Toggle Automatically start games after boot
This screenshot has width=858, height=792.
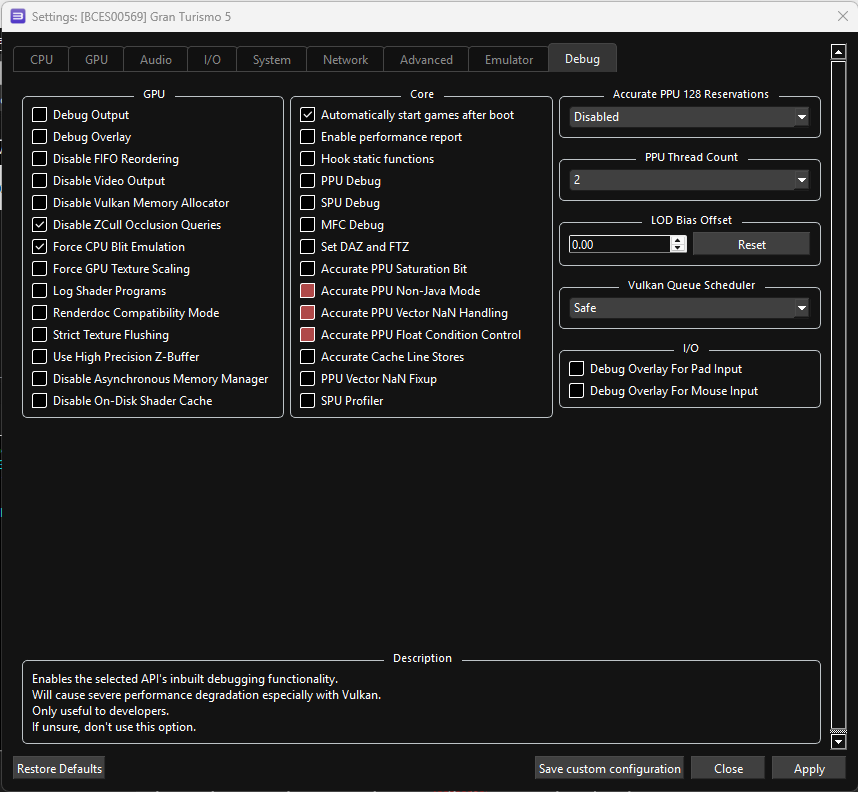pos(308,115)
